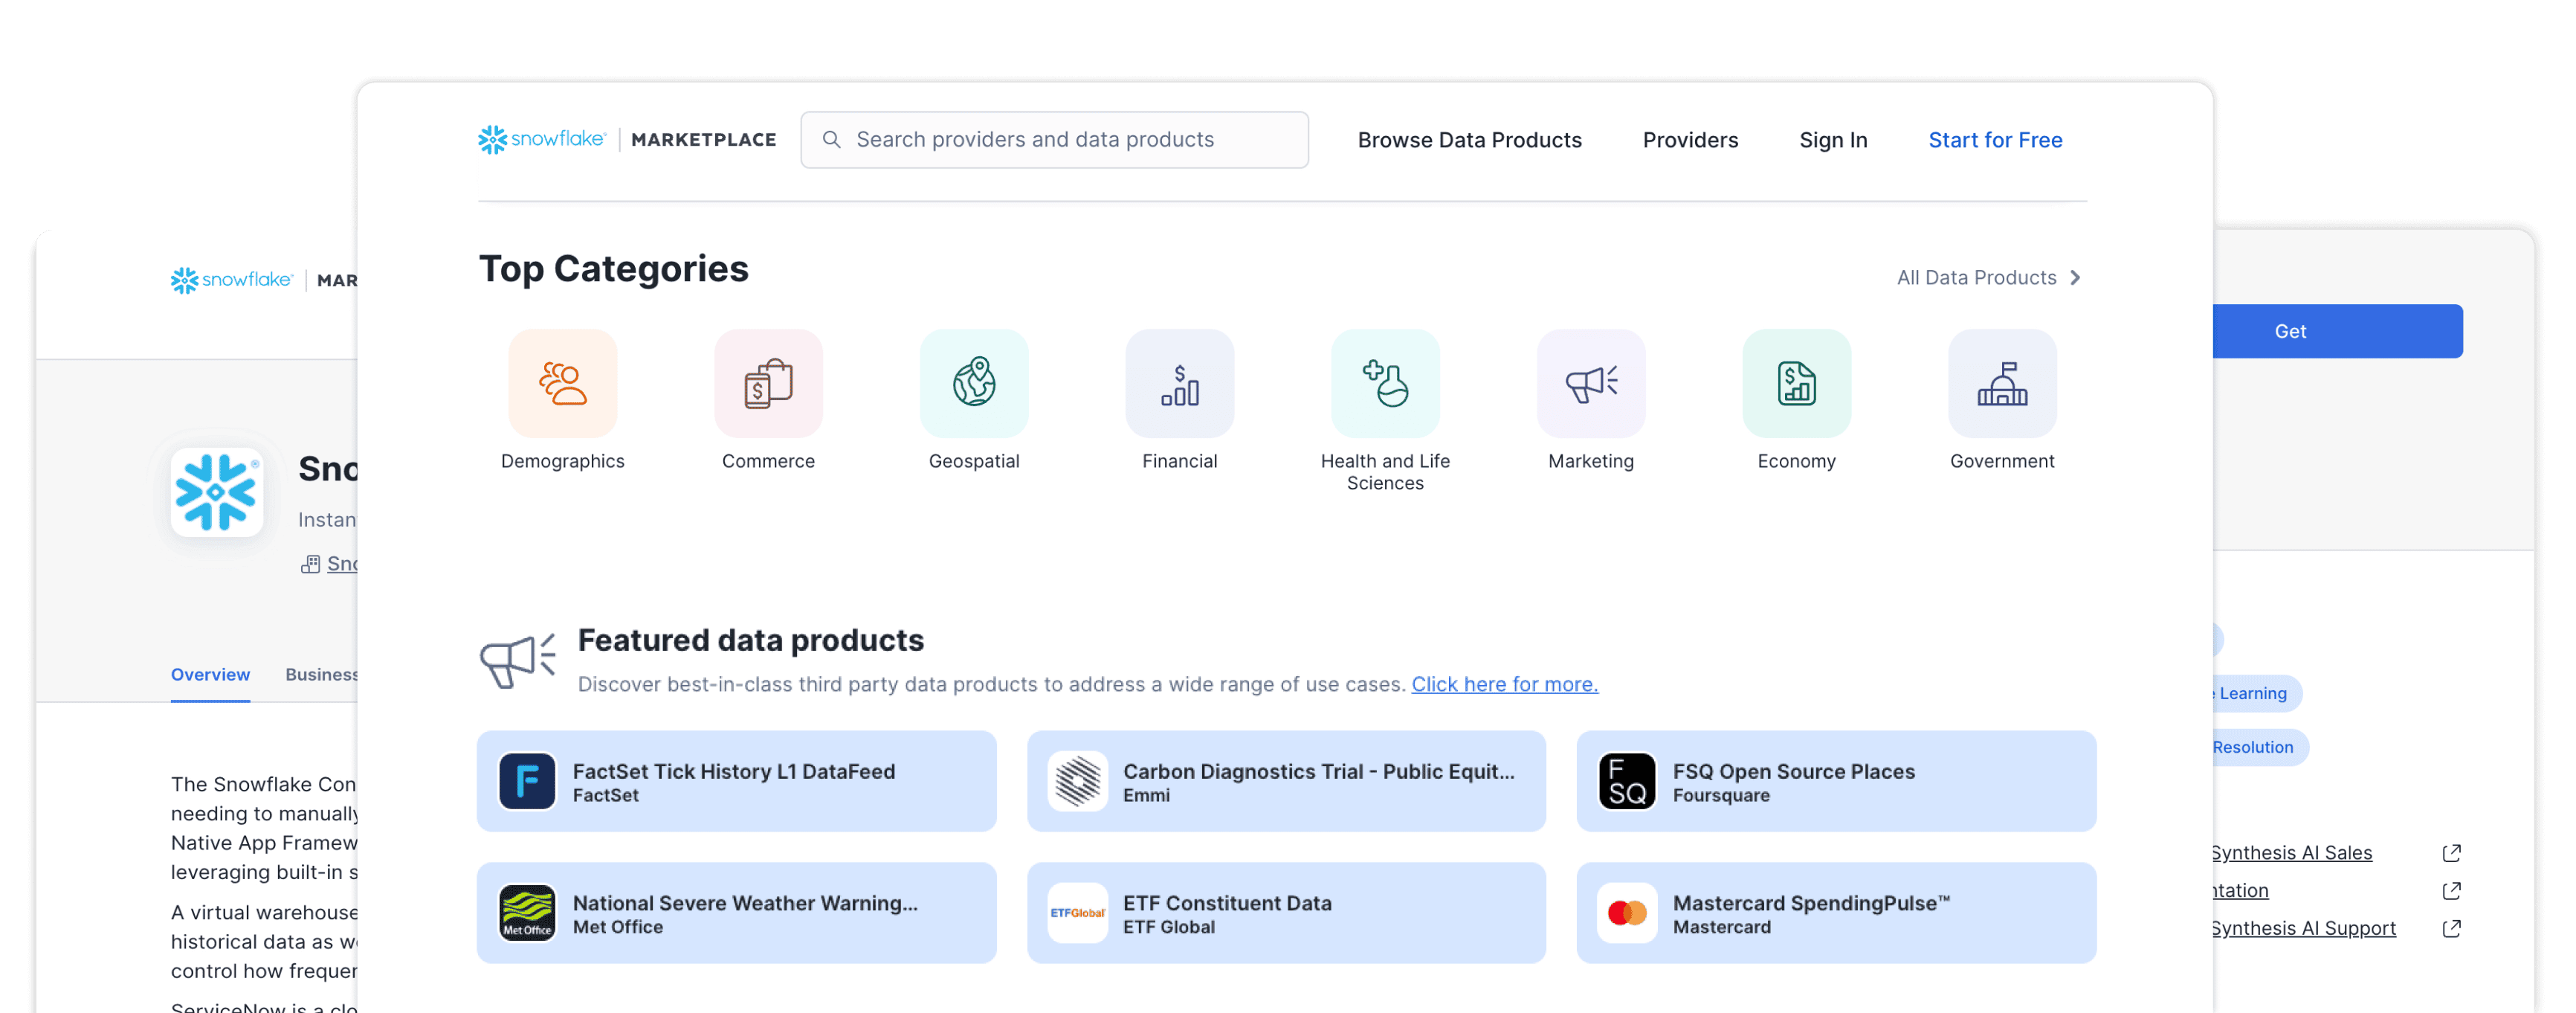The image size is (2576, 1013).
Task: Click the Met Office logo
Action: pos(527,913)
